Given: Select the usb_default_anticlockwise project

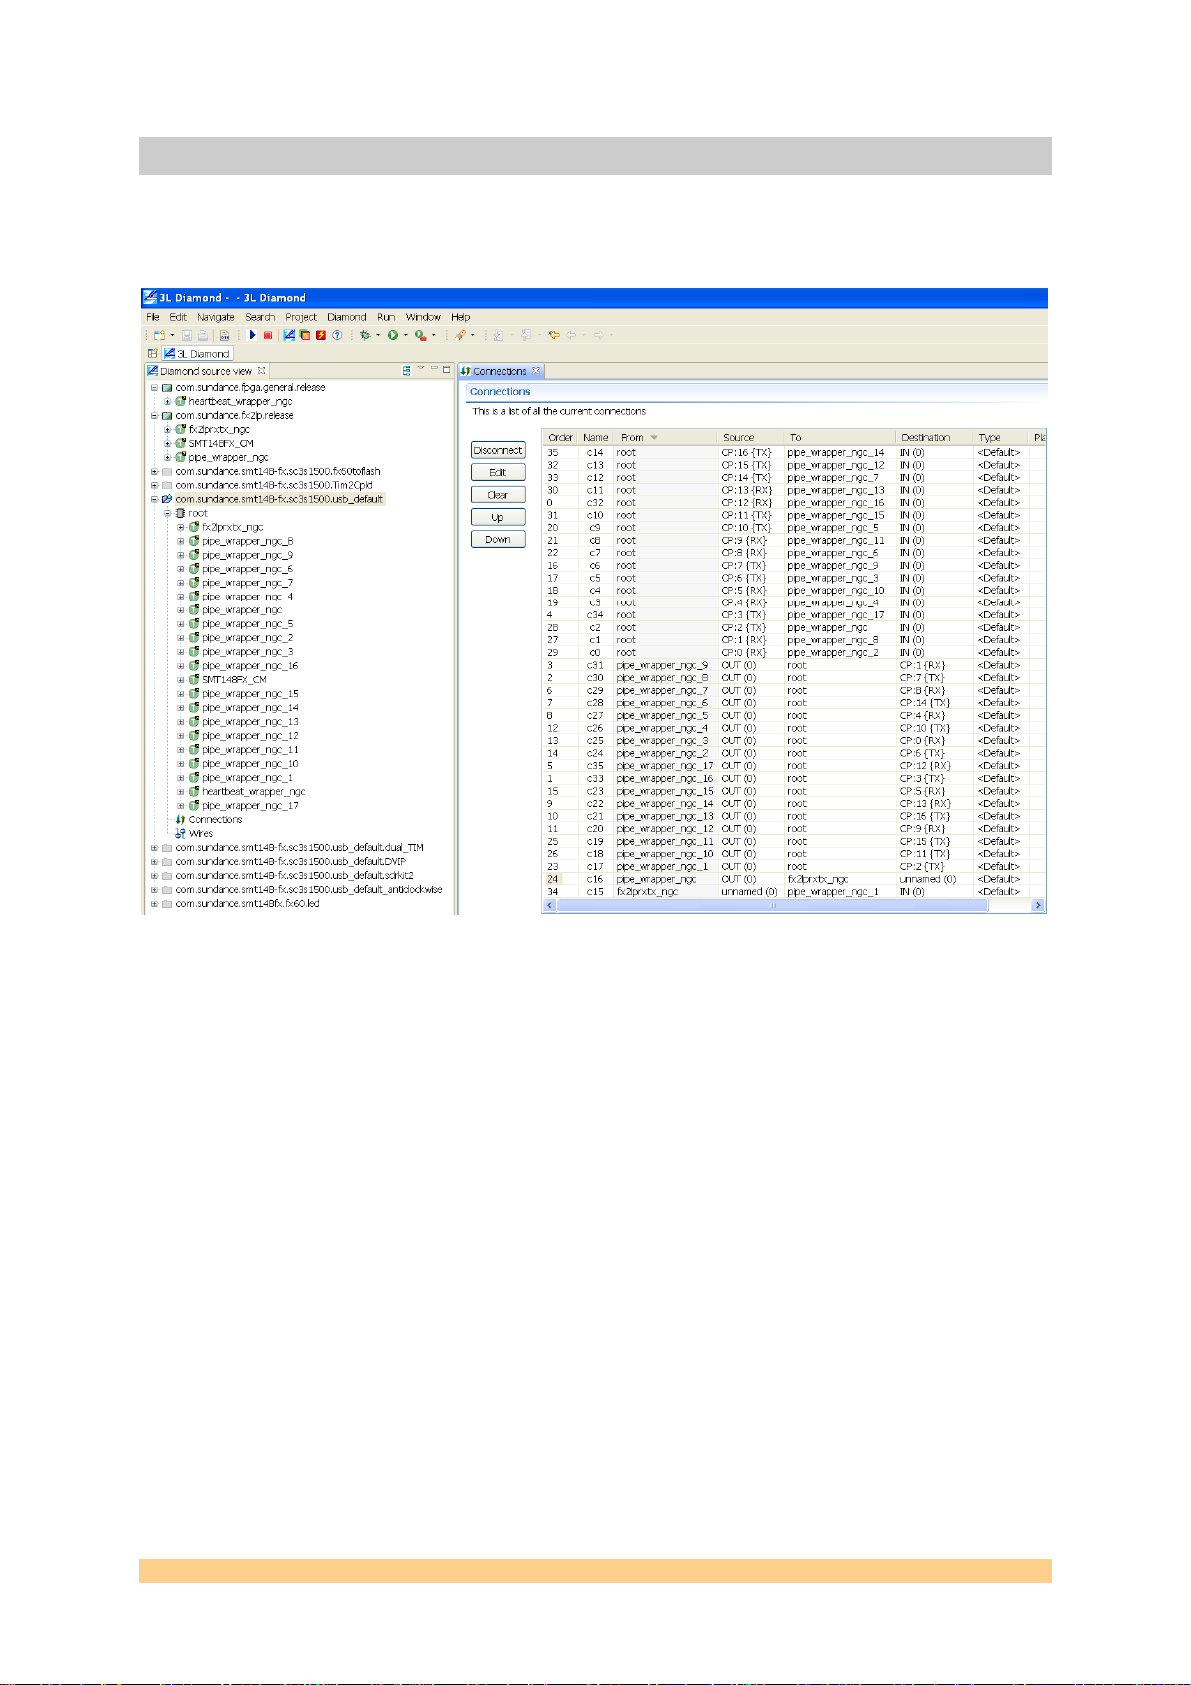Looking at the screenshot, I should click(309, 889).
